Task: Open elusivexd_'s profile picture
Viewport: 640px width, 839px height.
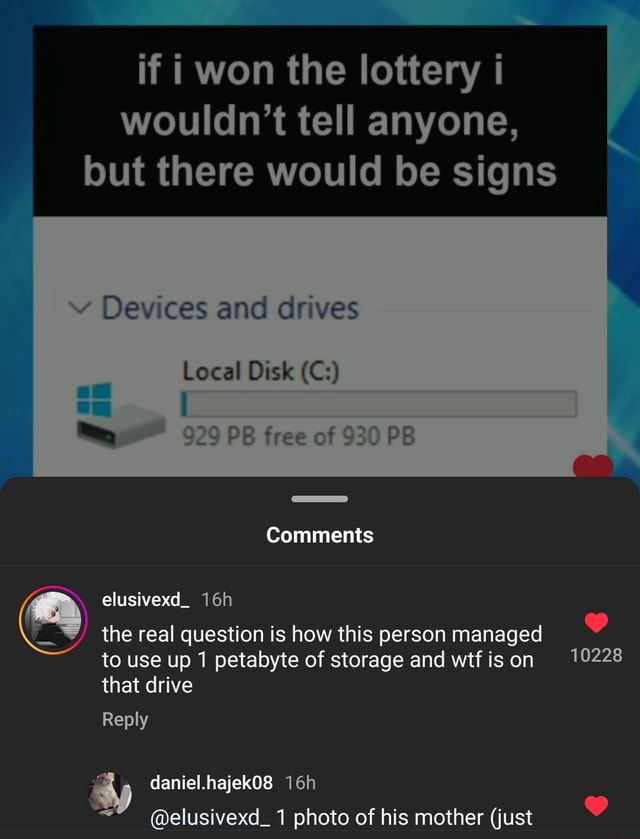Action: [53, 620]
